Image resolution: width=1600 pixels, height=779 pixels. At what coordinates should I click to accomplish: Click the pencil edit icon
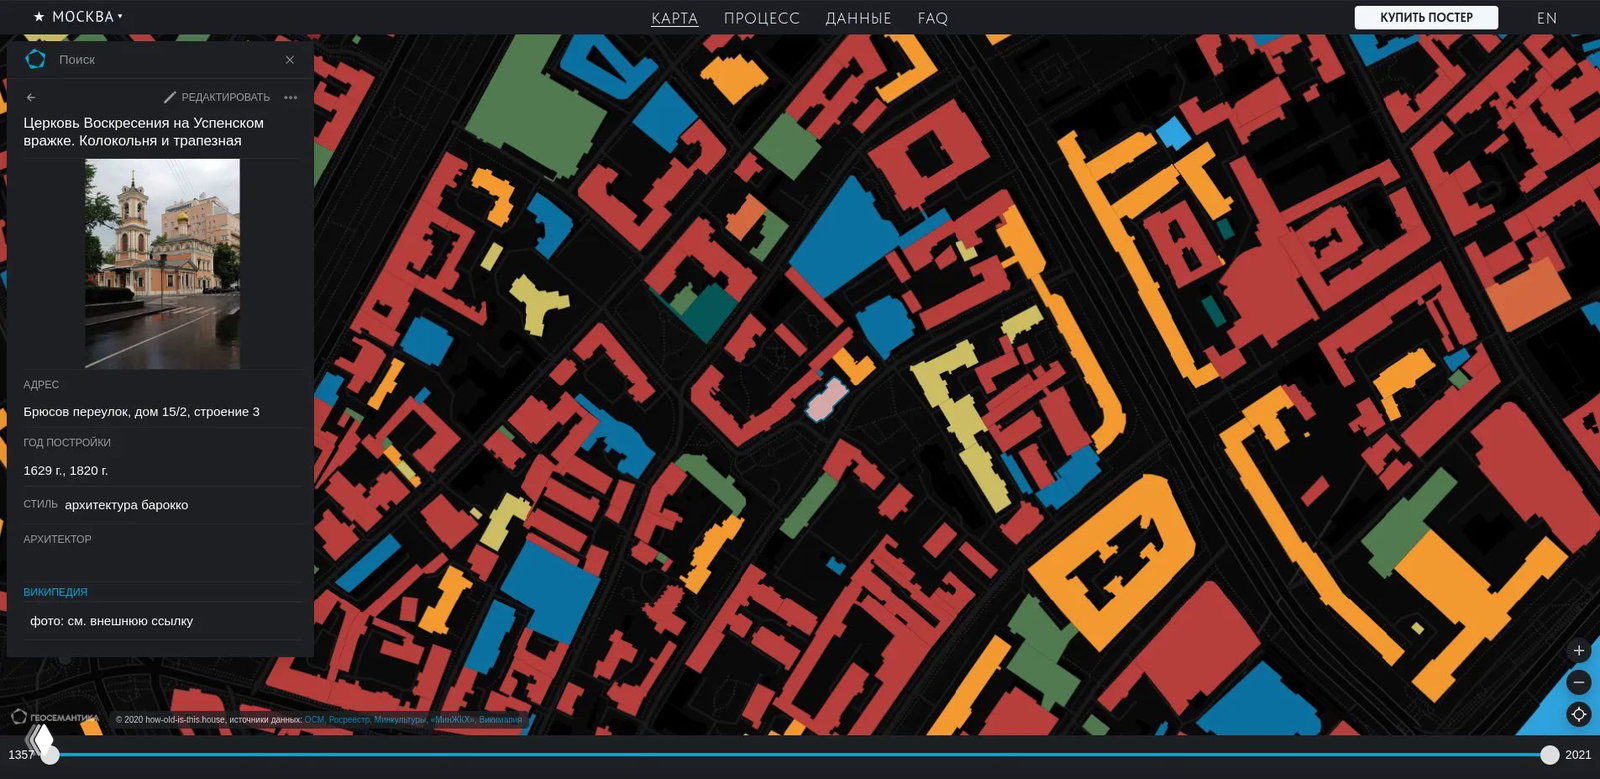click(170, 97)
